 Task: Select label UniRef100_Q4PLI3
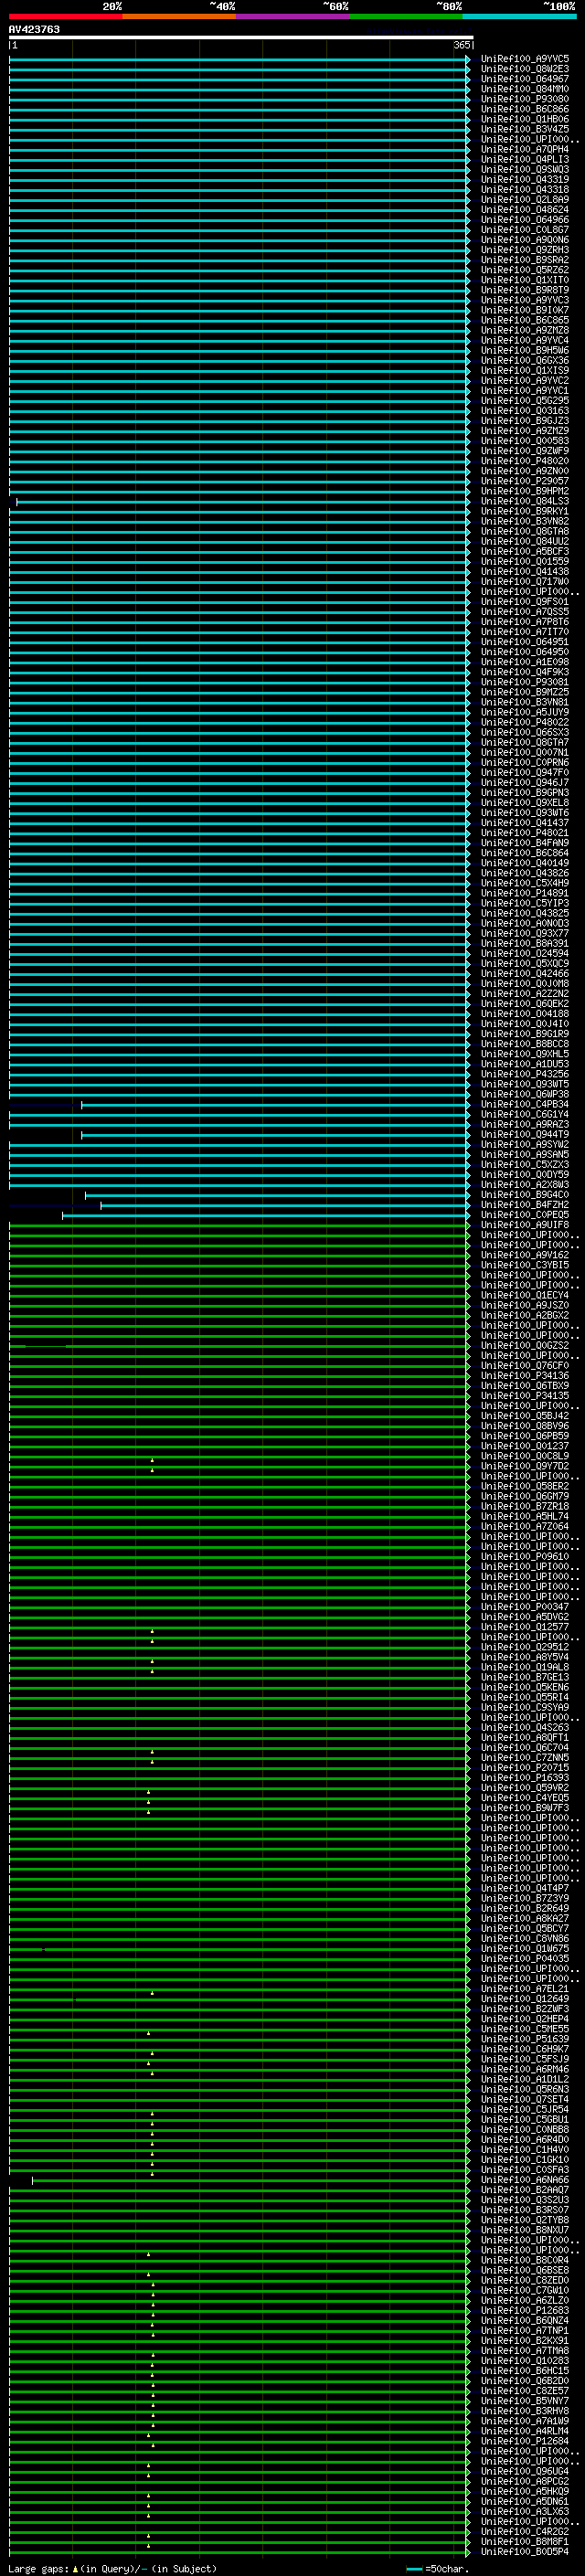(525, 159)
